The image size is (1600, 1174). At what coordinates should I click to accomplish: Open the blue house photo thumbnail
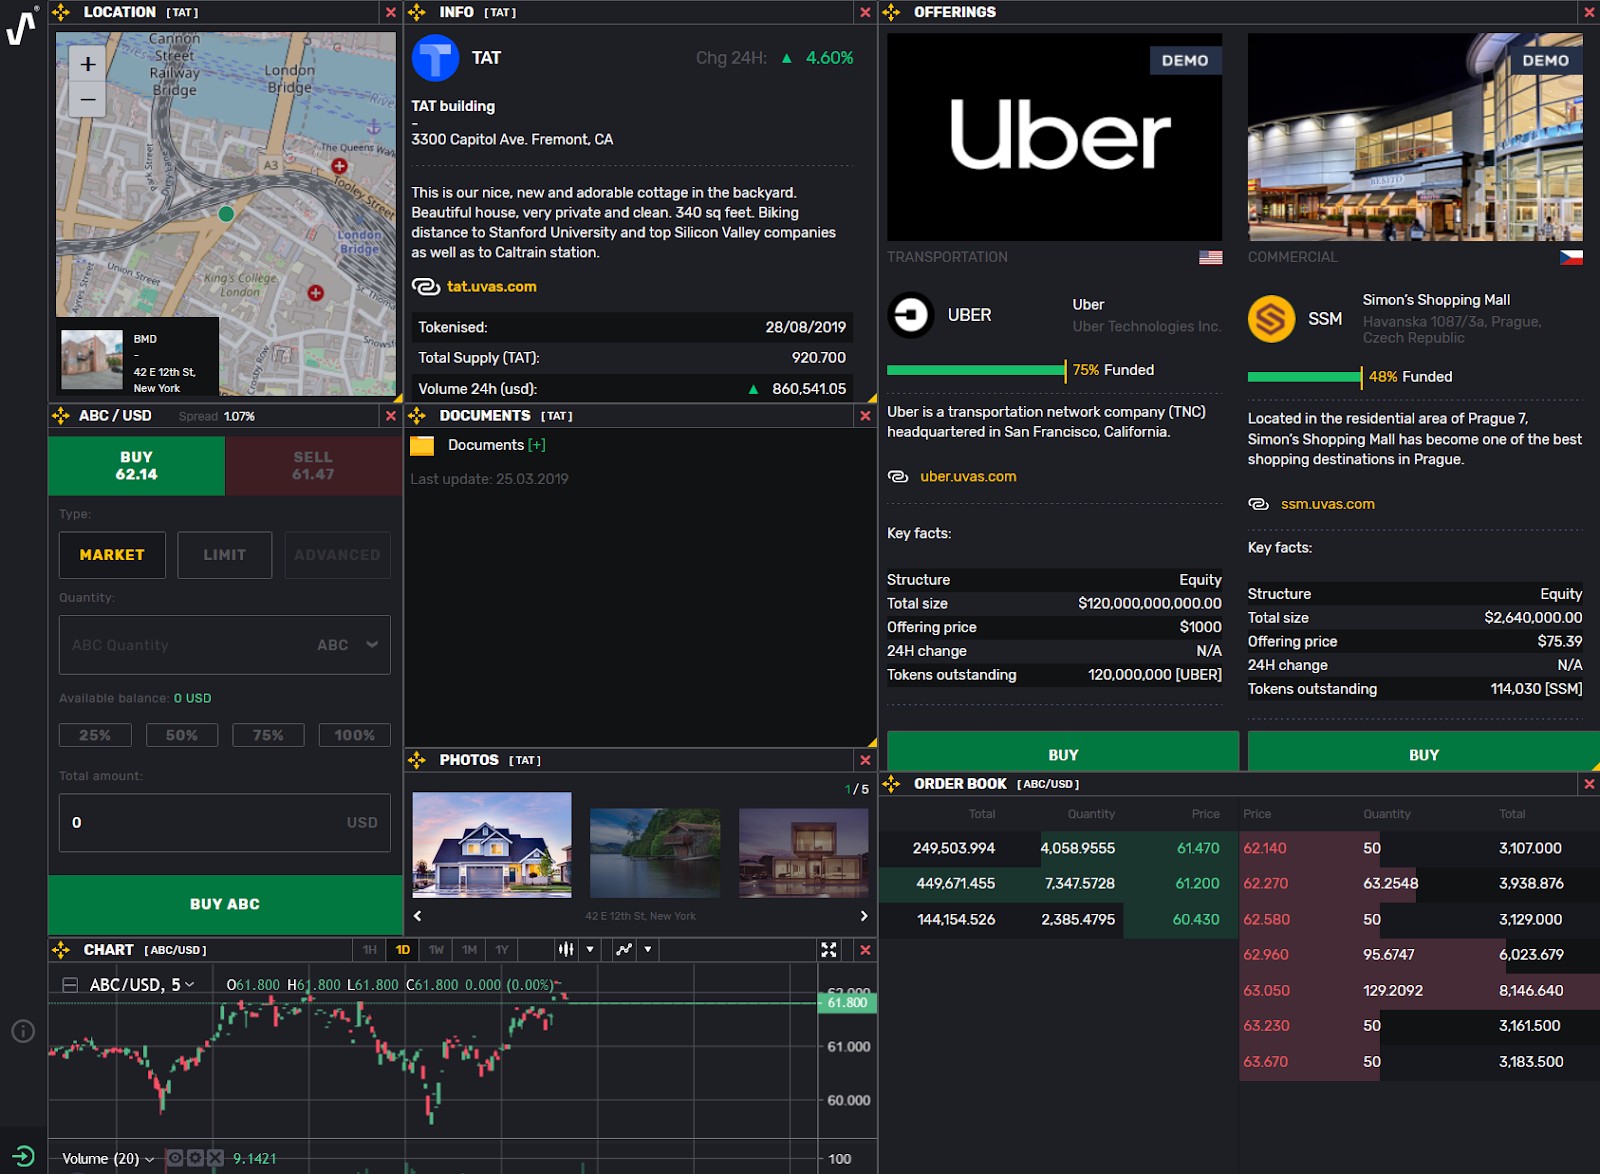point(492,845)
